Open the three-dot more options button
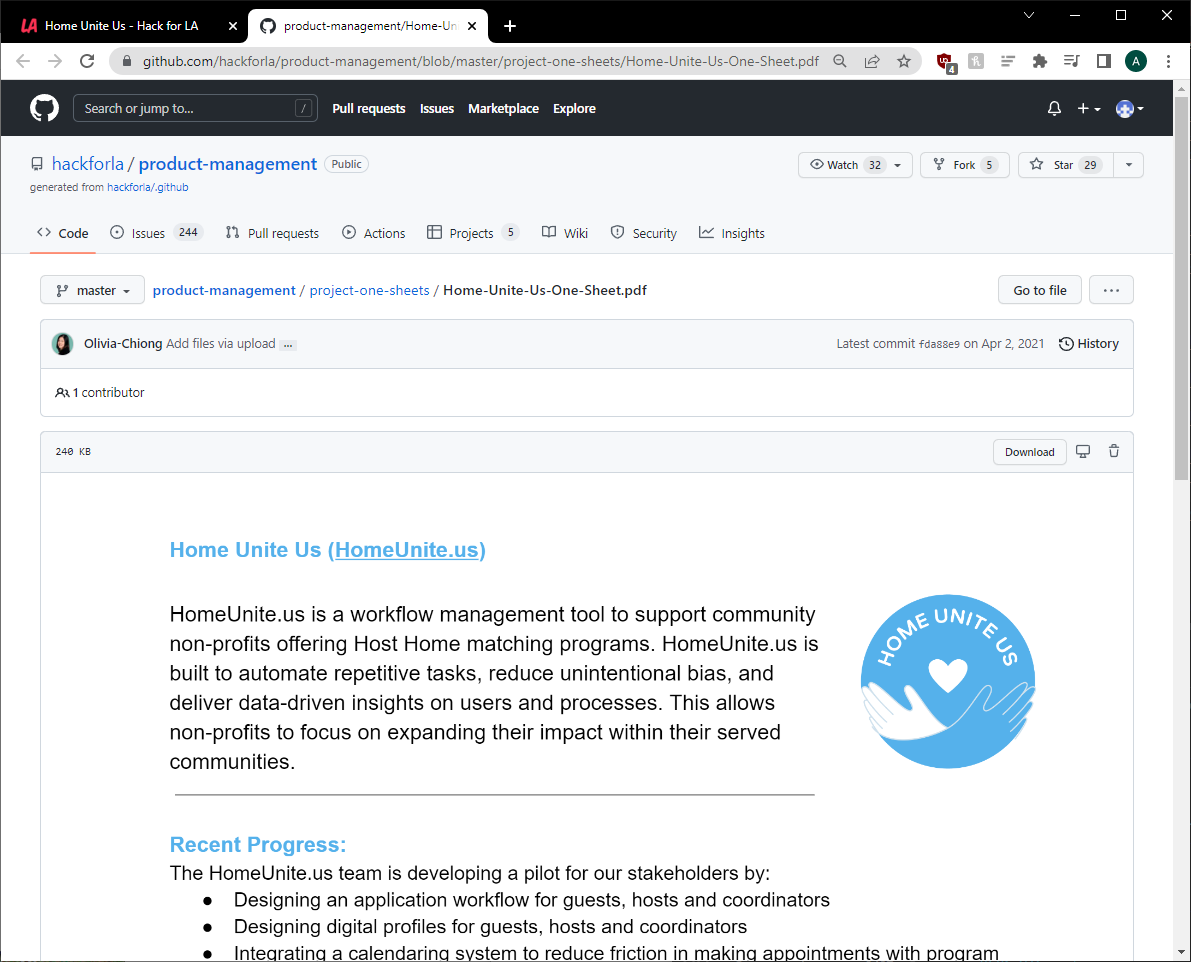This screenshot has width=1191, height=962. (1111, 290)
